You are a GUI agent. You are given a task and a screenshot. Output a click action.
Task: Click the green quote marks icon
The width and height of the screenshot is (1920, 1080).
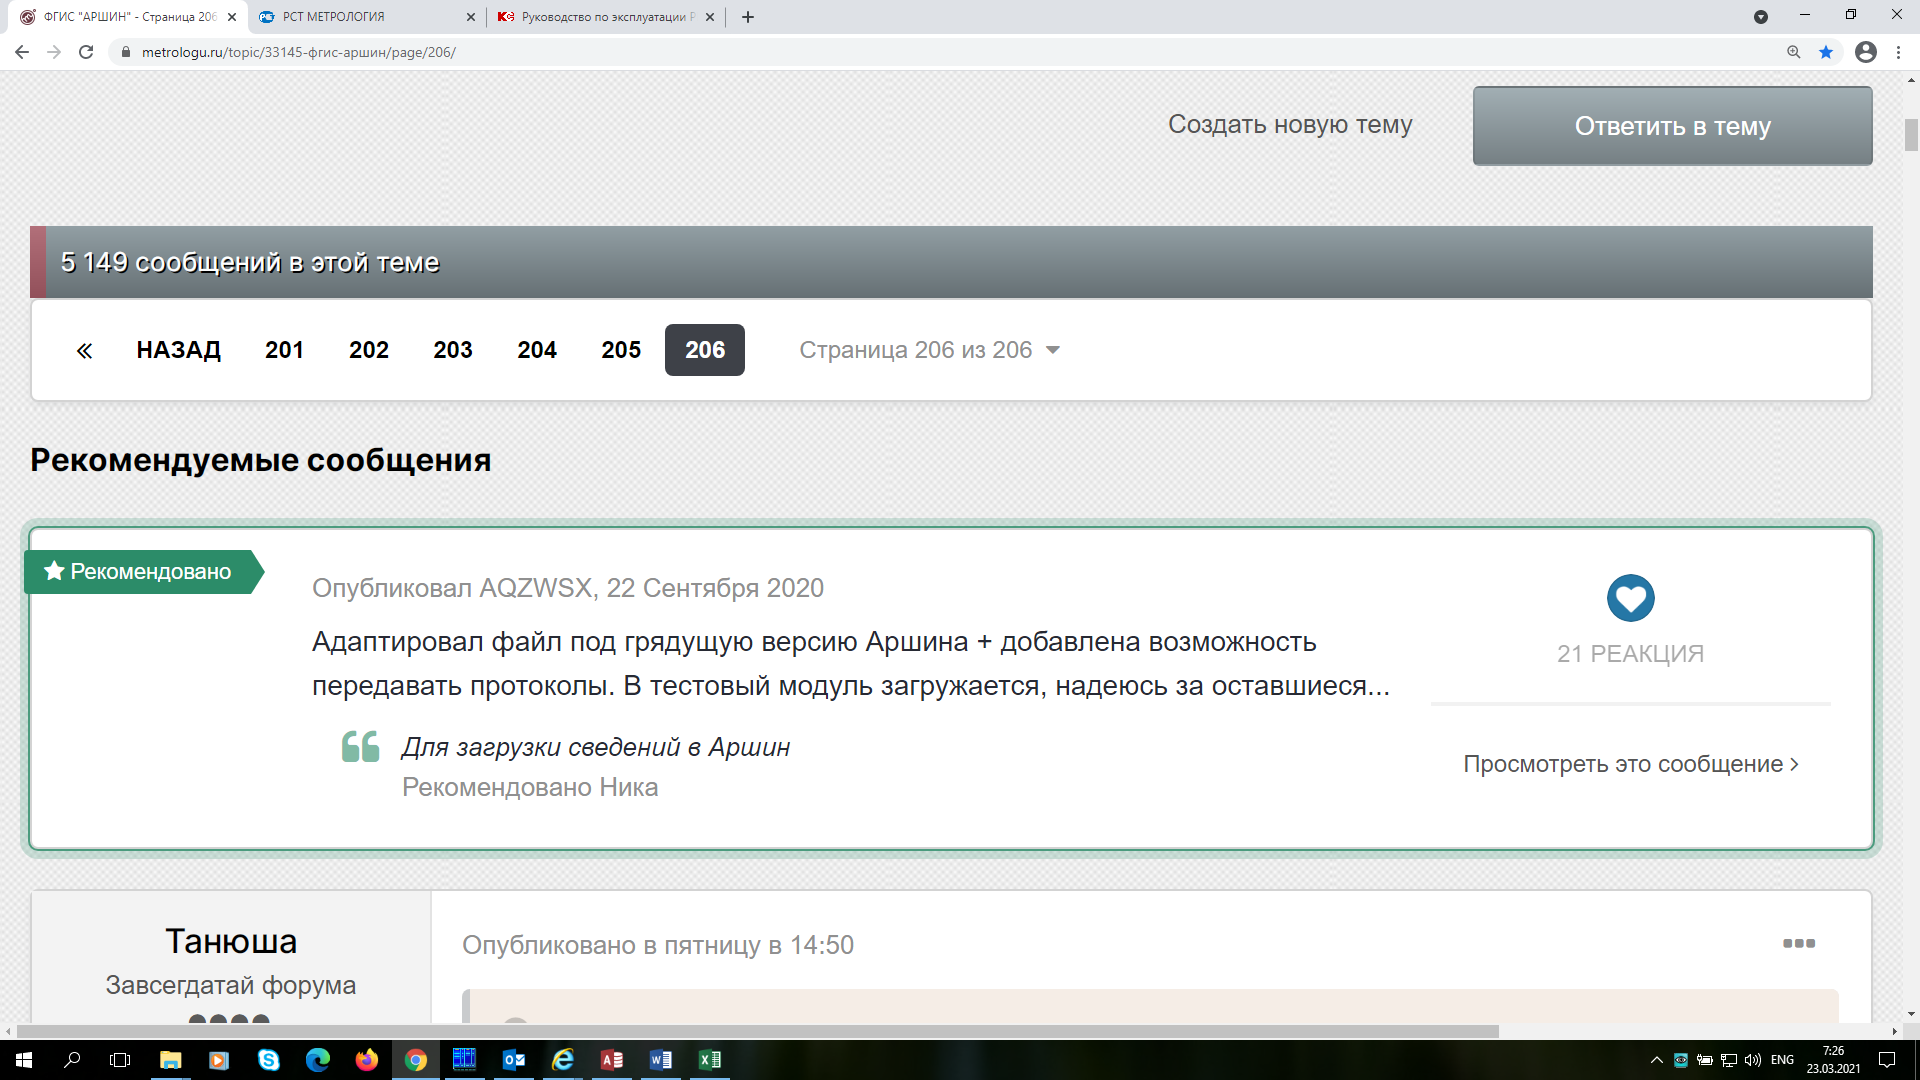360,746
